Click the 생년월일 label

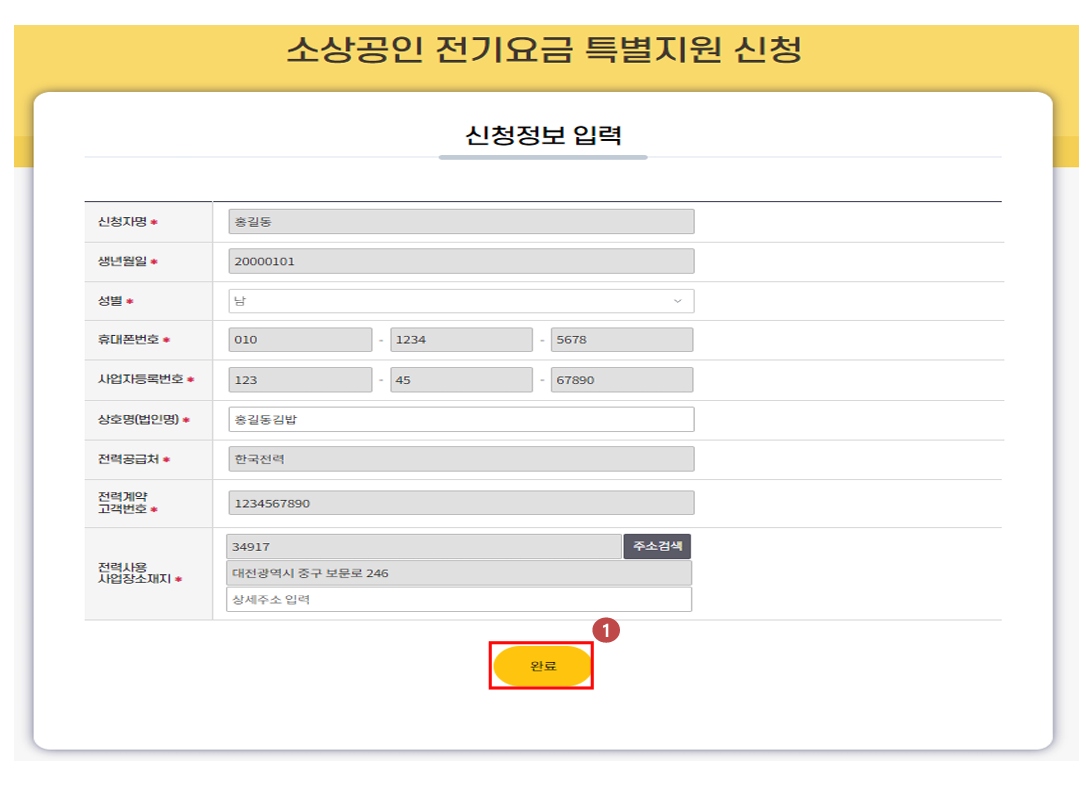[123, 261]
